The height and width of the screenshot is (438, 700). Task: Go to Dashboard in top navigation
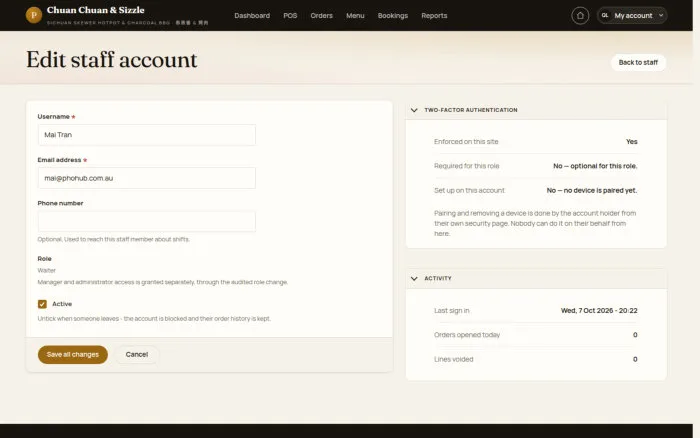pos(252,16)
